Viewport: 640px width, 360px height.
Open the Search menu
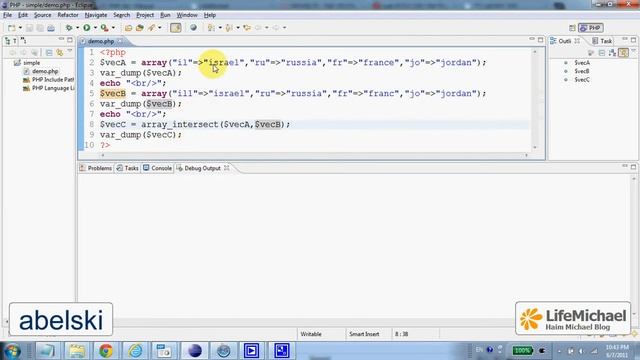point(122,15)
